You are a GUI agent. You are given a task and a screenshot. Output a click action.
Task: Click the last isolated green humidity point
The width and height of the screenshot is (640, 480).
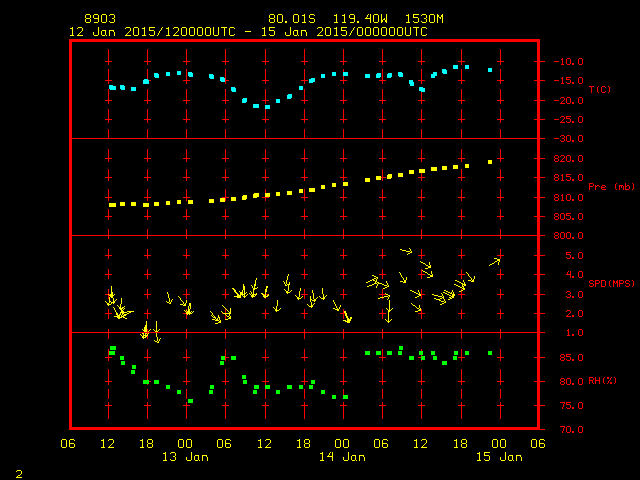click(x=490, y=353)
